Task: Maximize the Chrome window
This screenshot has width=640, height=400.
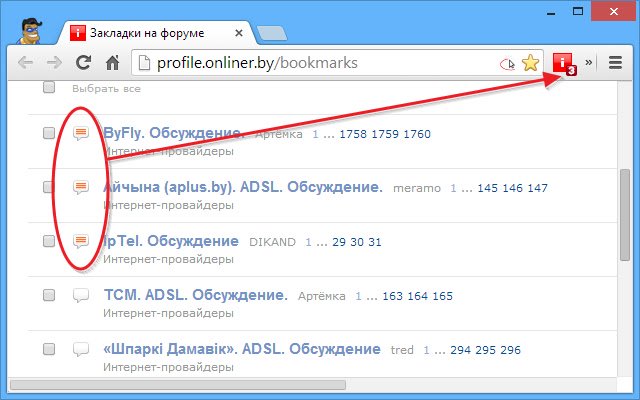Action: [578, 11]
